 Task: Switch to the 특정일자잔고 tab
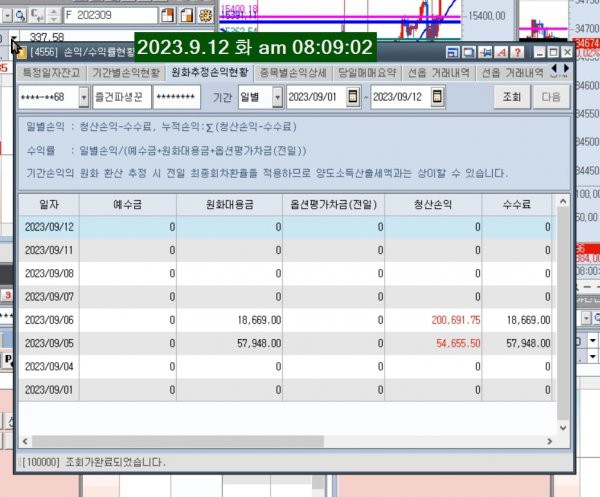[51, 73]
